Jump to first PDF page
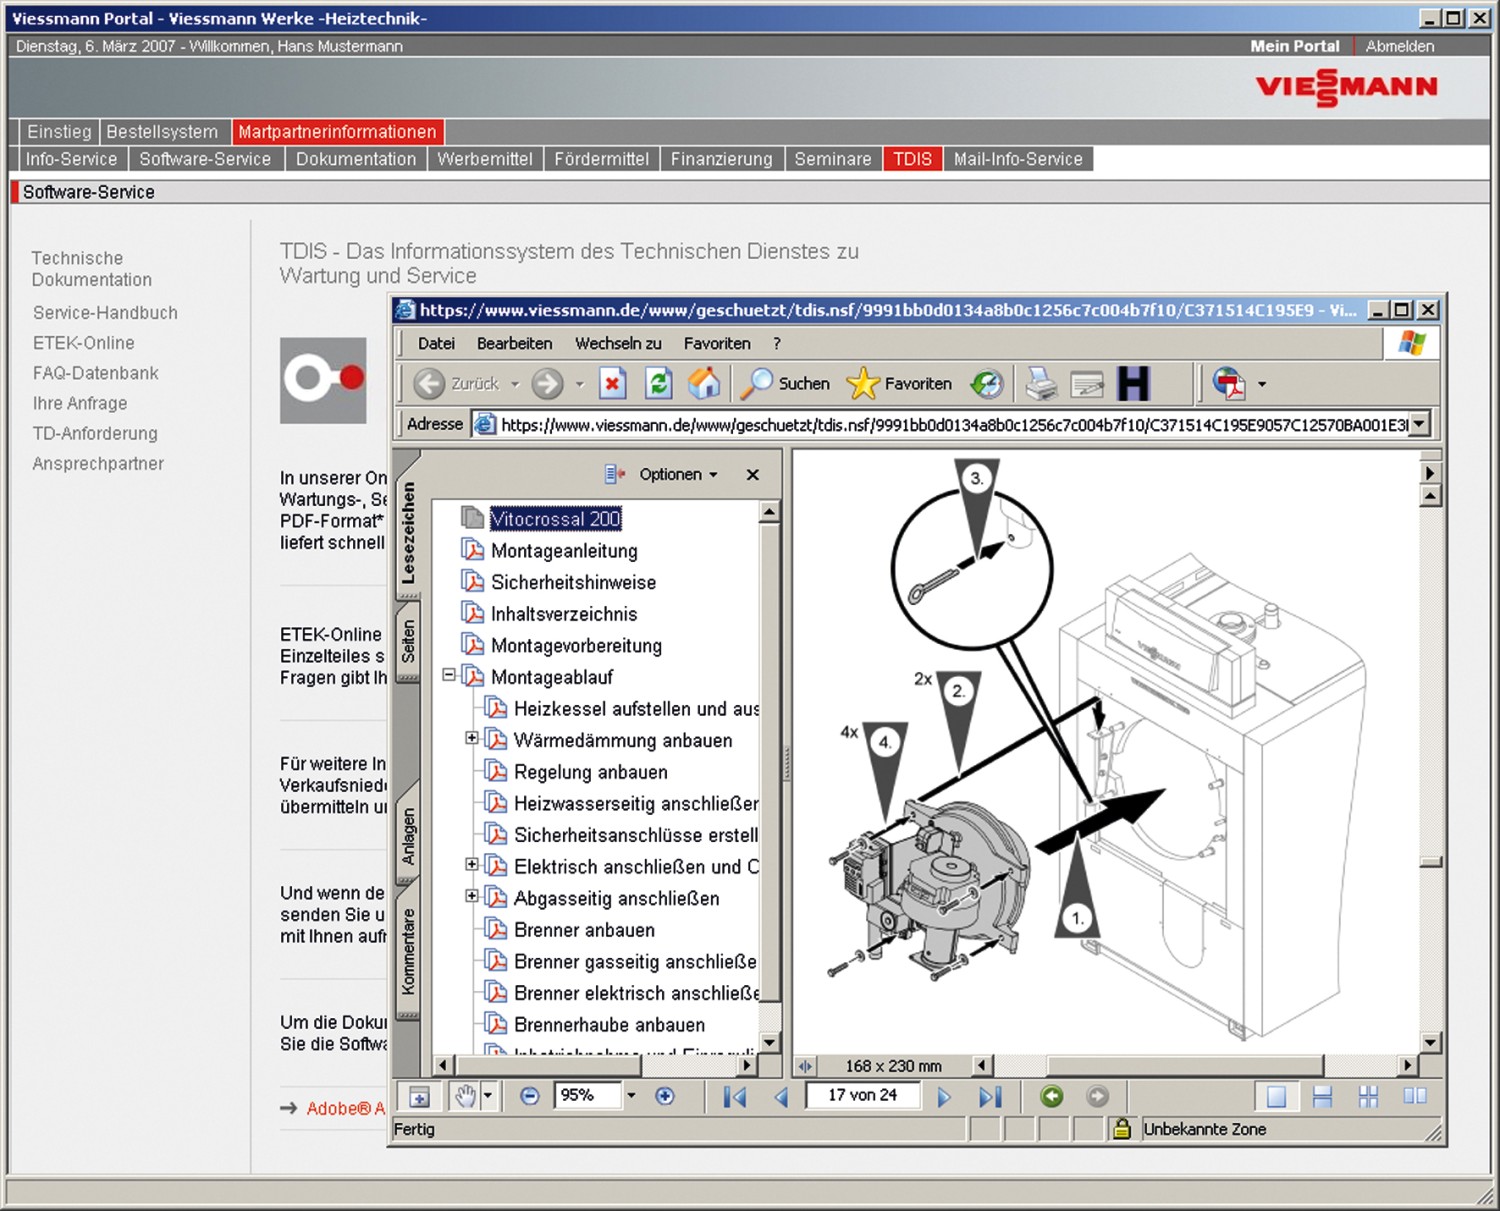 pyautogui.click(x=735, y=1097)
